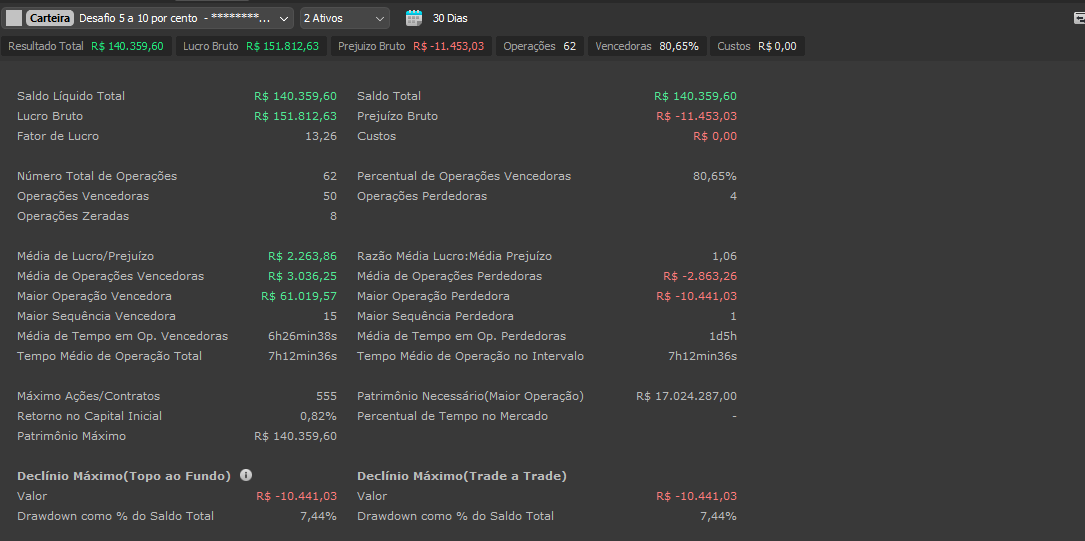1085x541 pixels.
Task: Click the Máximo Ações/Contratos value 555
Action: coord(327,397)
